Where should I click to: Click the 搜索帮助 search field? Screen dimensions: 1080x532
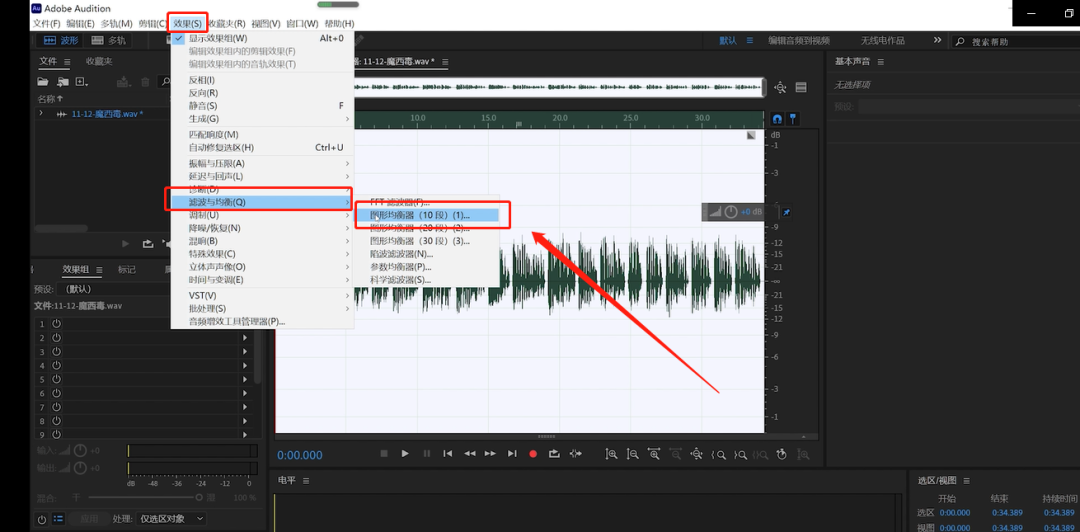click(1018, 42)
